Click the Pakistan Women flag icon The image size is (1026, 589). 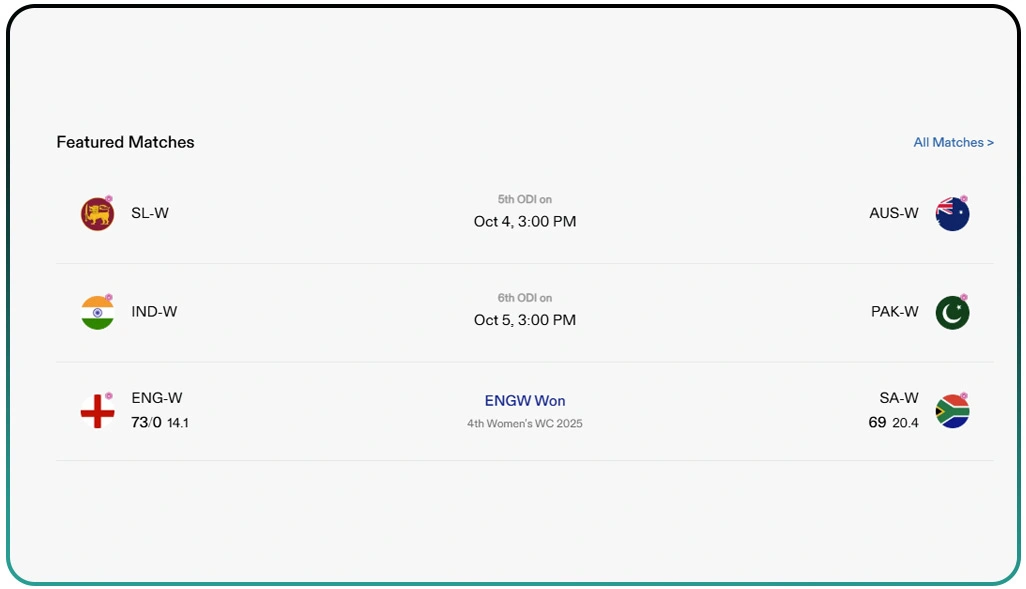pyautogui.click(x=952, y=313)
